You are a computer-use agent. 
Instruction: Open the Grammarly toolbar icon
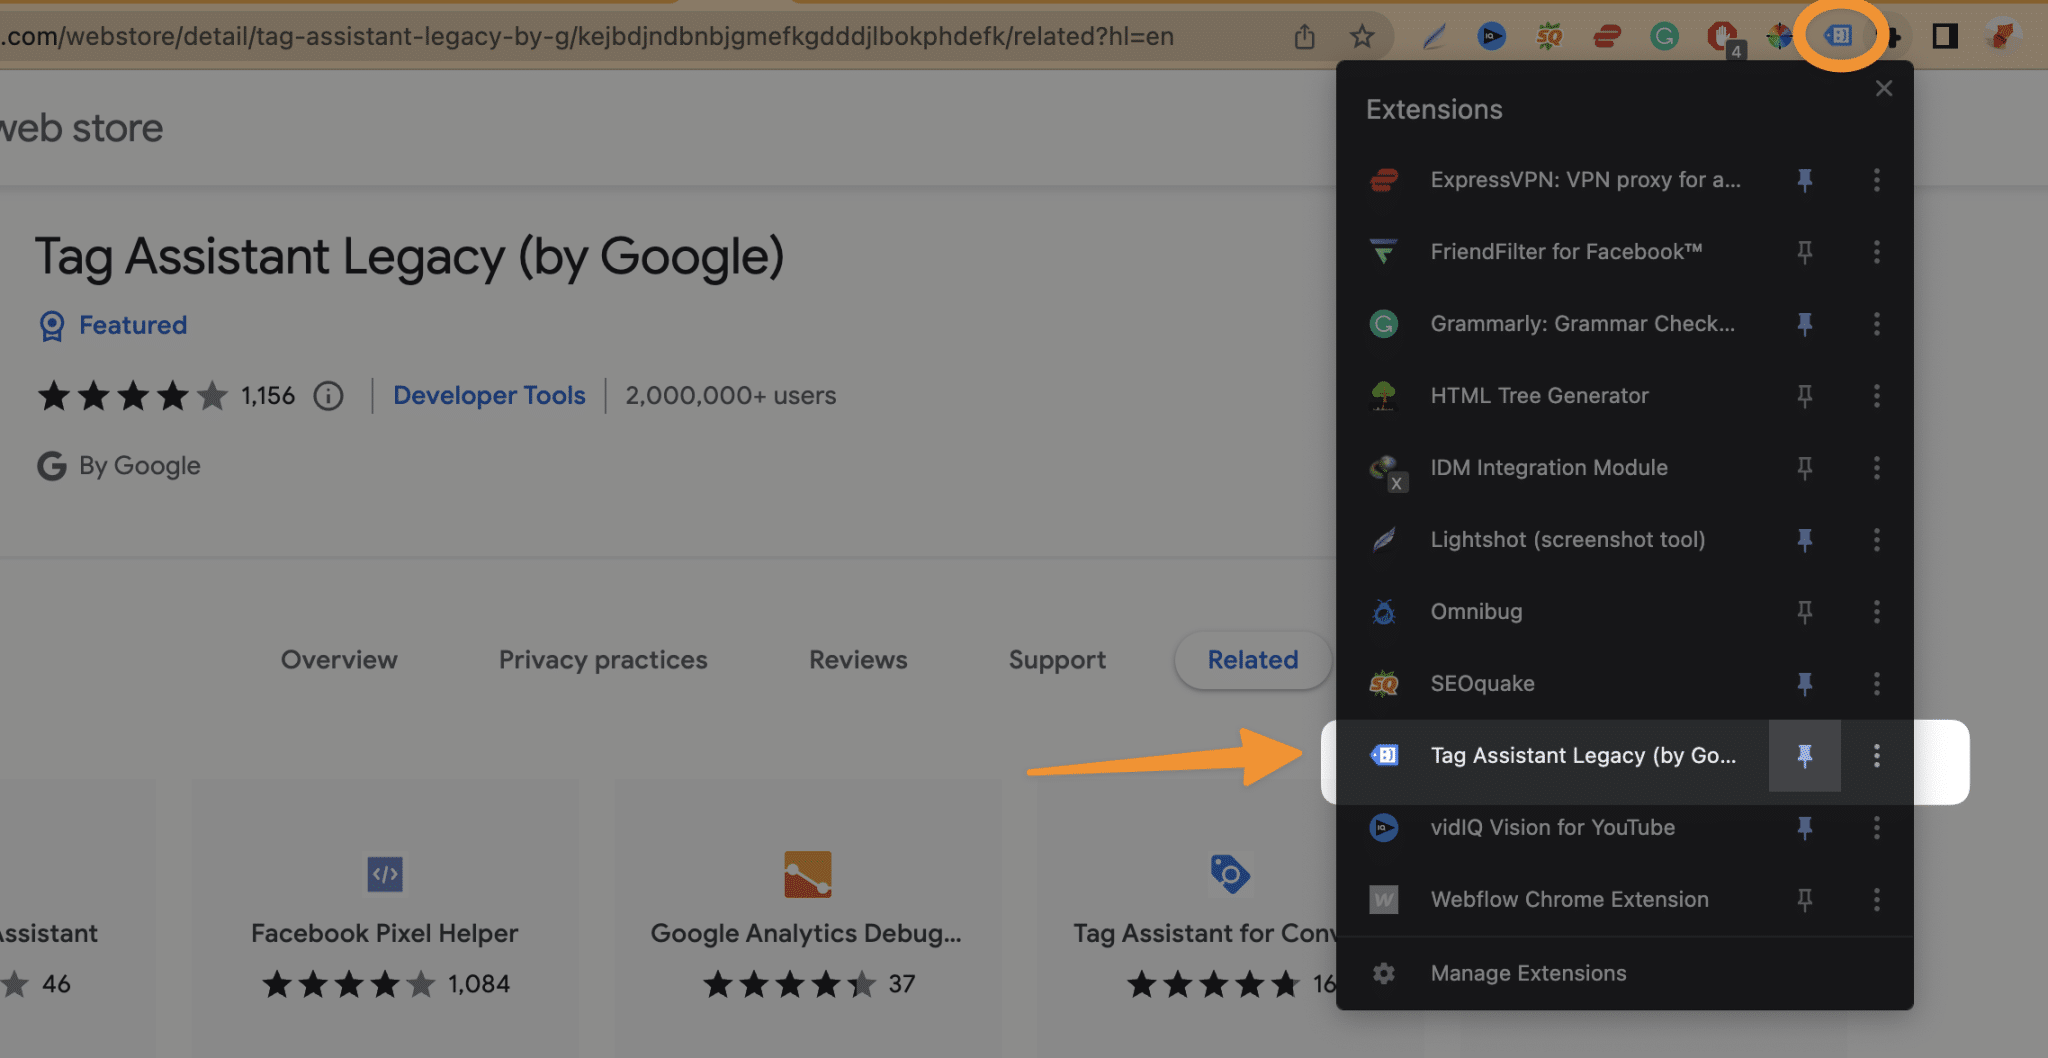point(1664,37)
